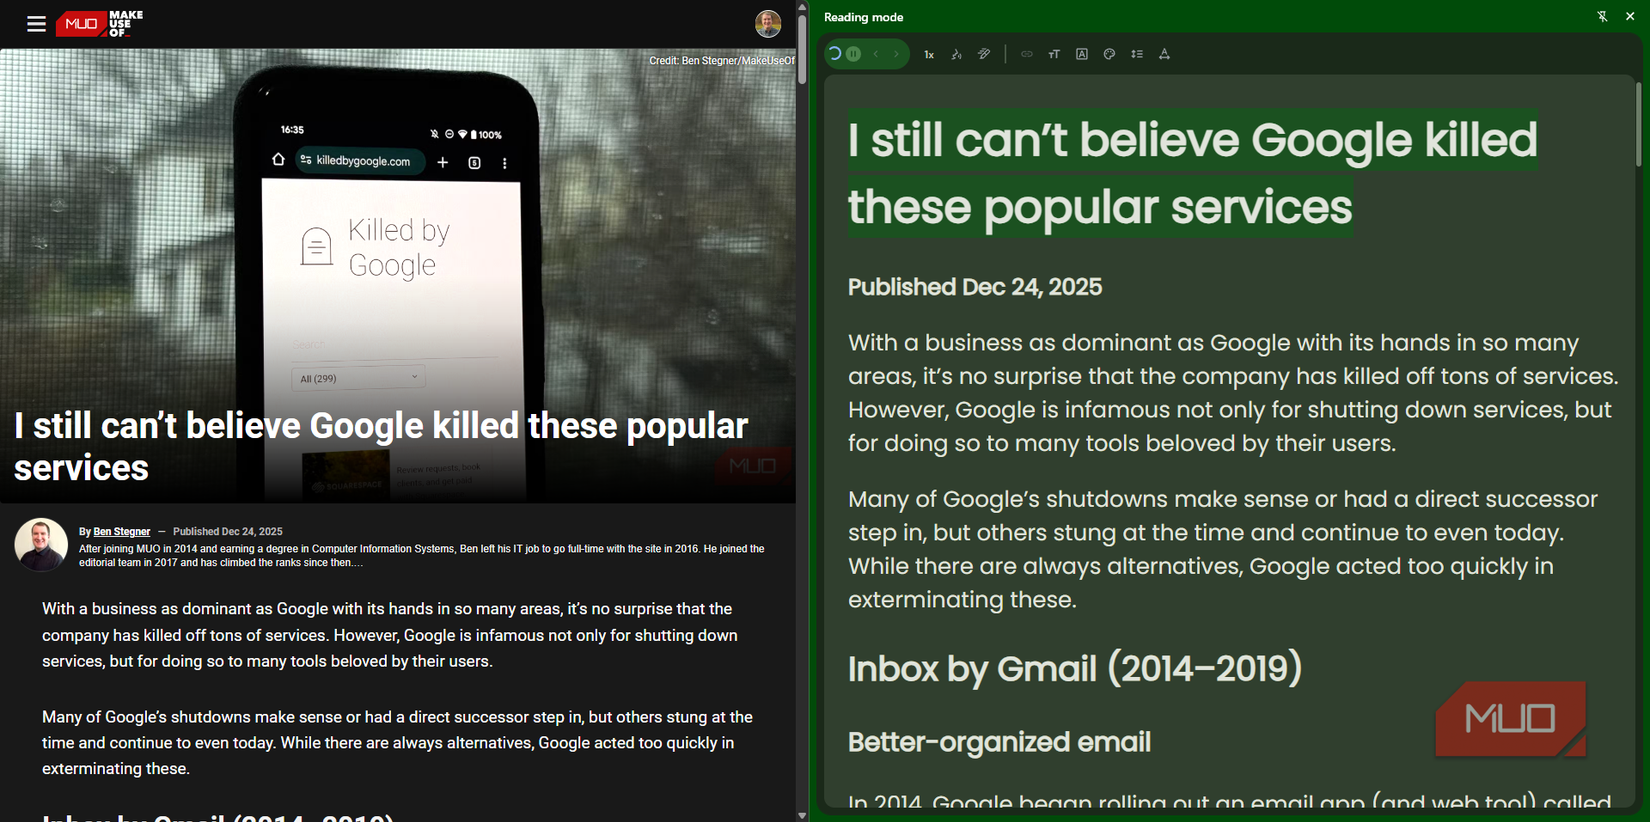Click the article page vertical scrollbar
1650x822 pixels.
(802, 50)
